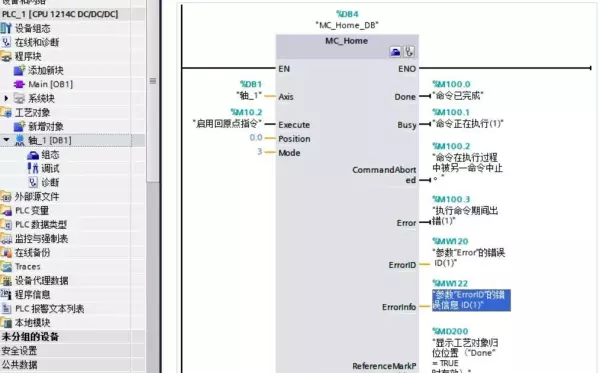Click the highlighted ErrorInfo operand text
Screen dimensions: 600x373
coord(471,300)
